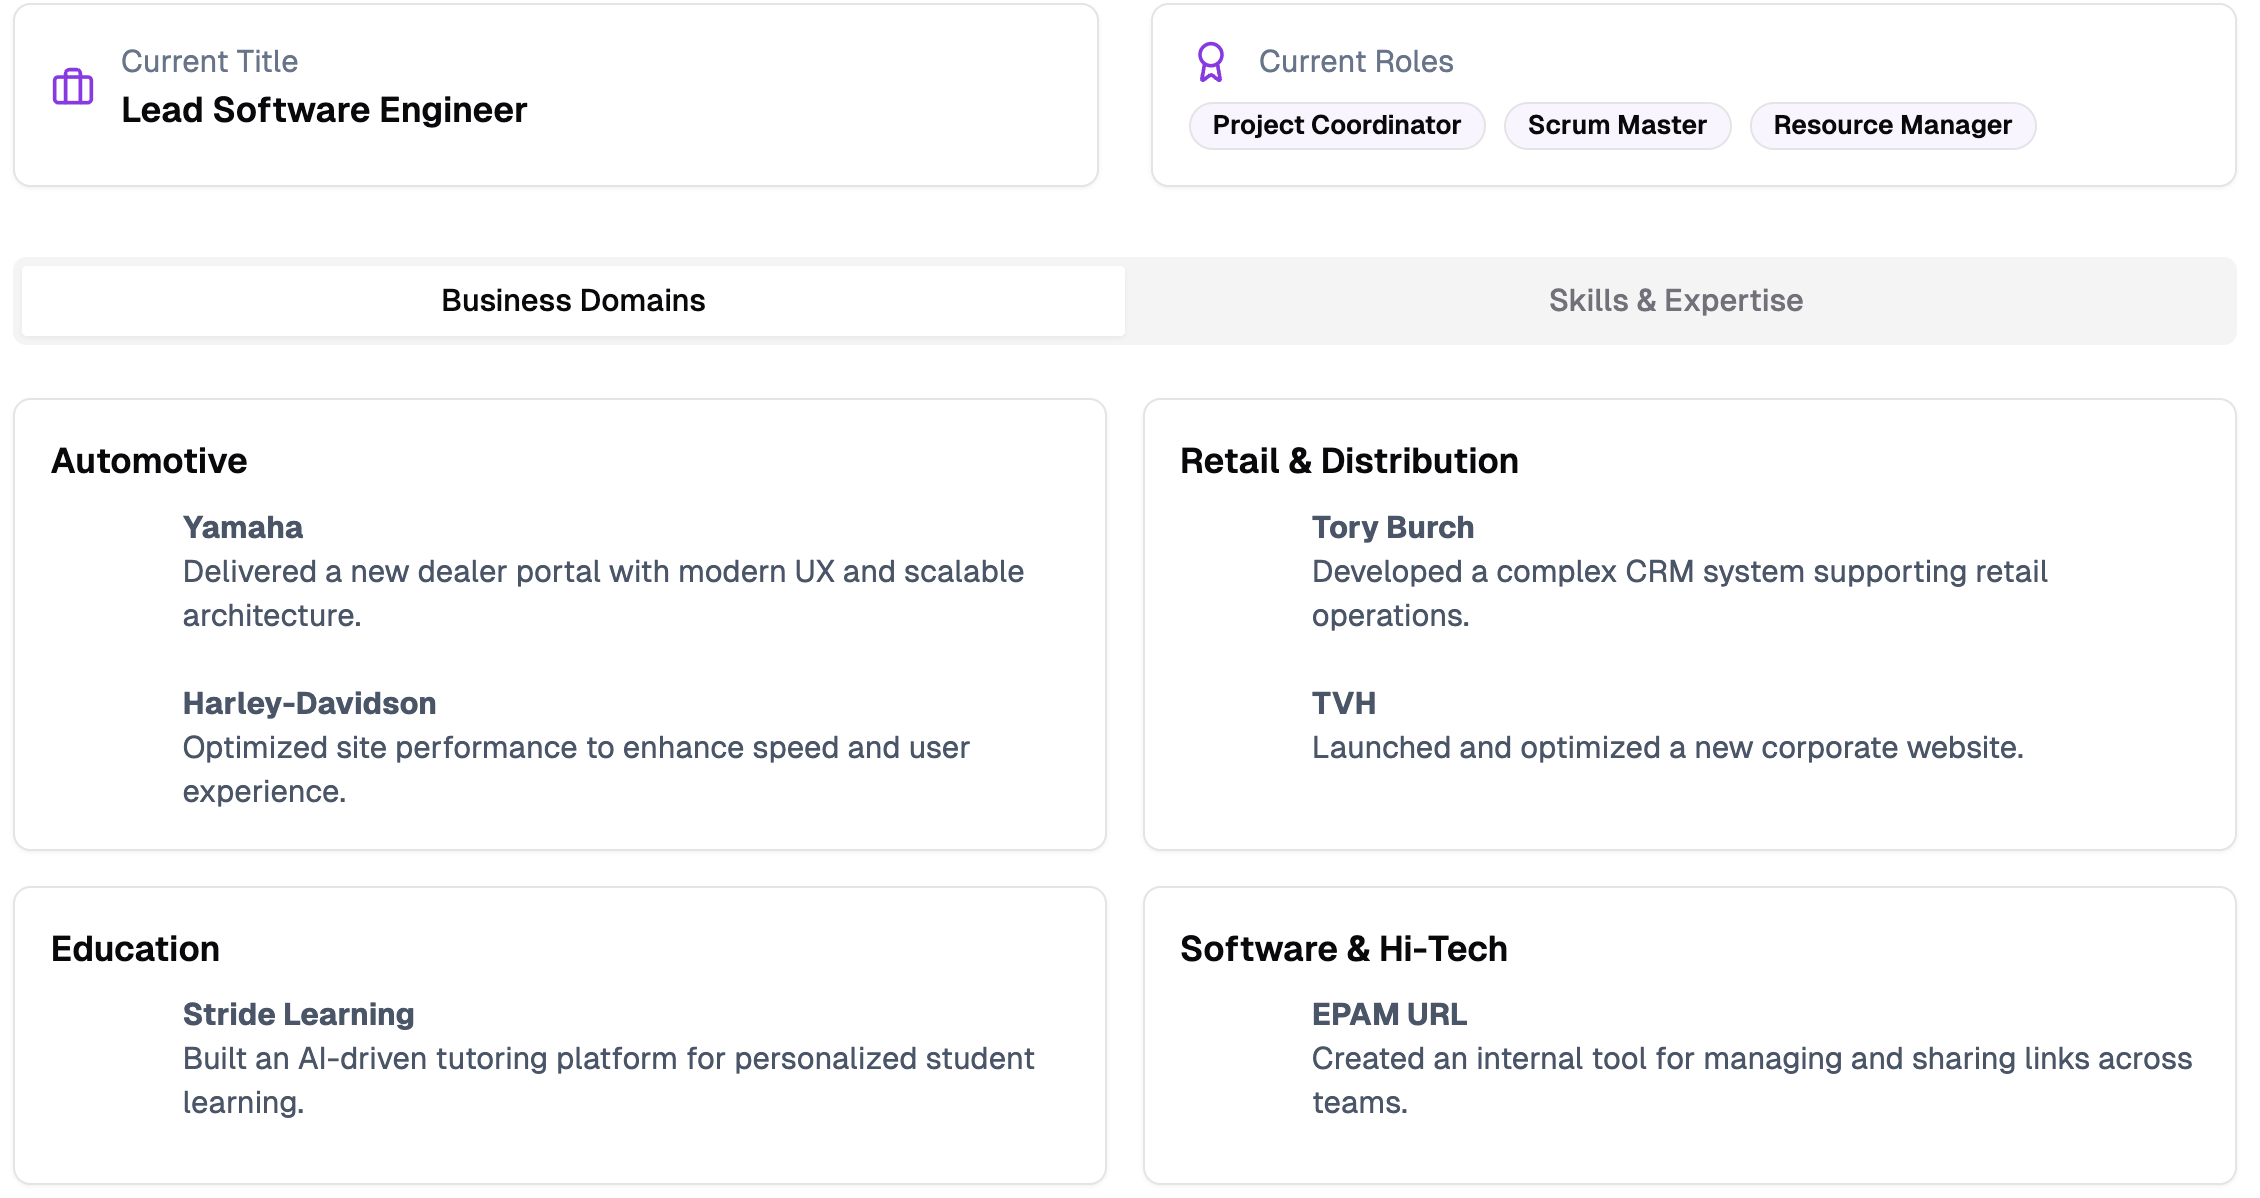This screenshot has width=2260, height=1198.
Task: Click the Retail & Distribution domain heading
Action: coord(1348,461)
